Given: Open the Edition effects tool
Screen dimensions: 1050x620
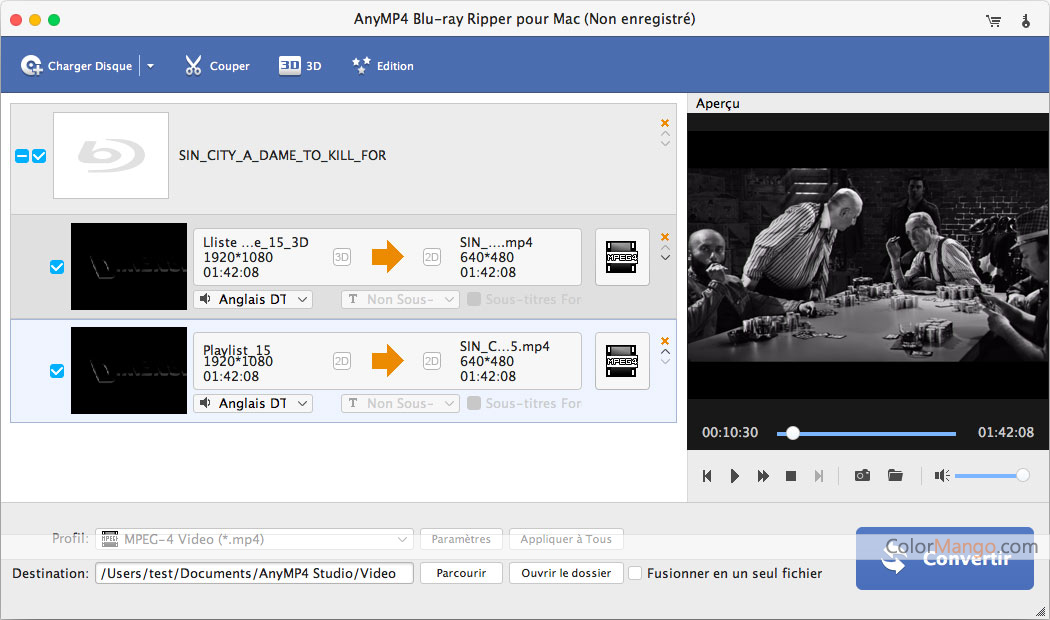Looking at the screenshot, I should [383, 66].
